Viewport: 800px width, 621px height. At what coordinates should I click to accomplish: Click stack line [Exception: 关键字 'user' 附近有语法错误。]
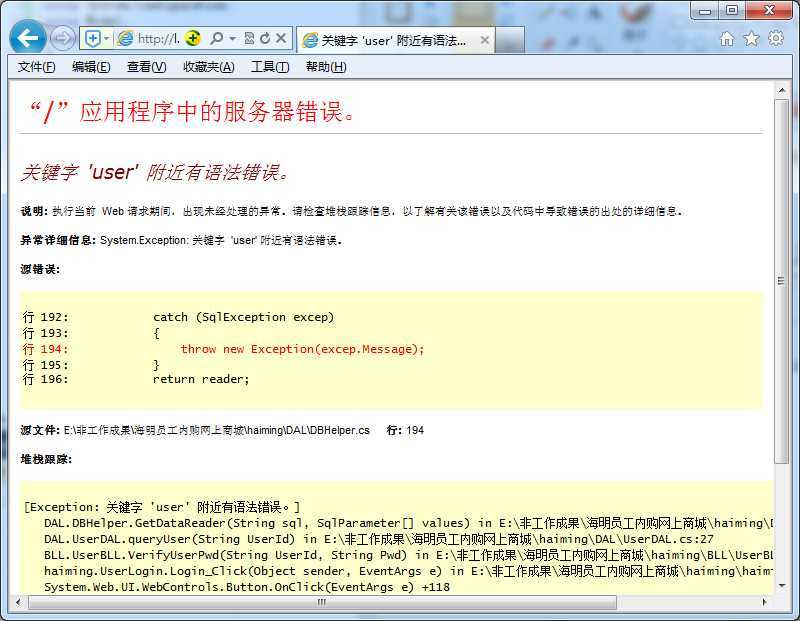coord(162,507)
